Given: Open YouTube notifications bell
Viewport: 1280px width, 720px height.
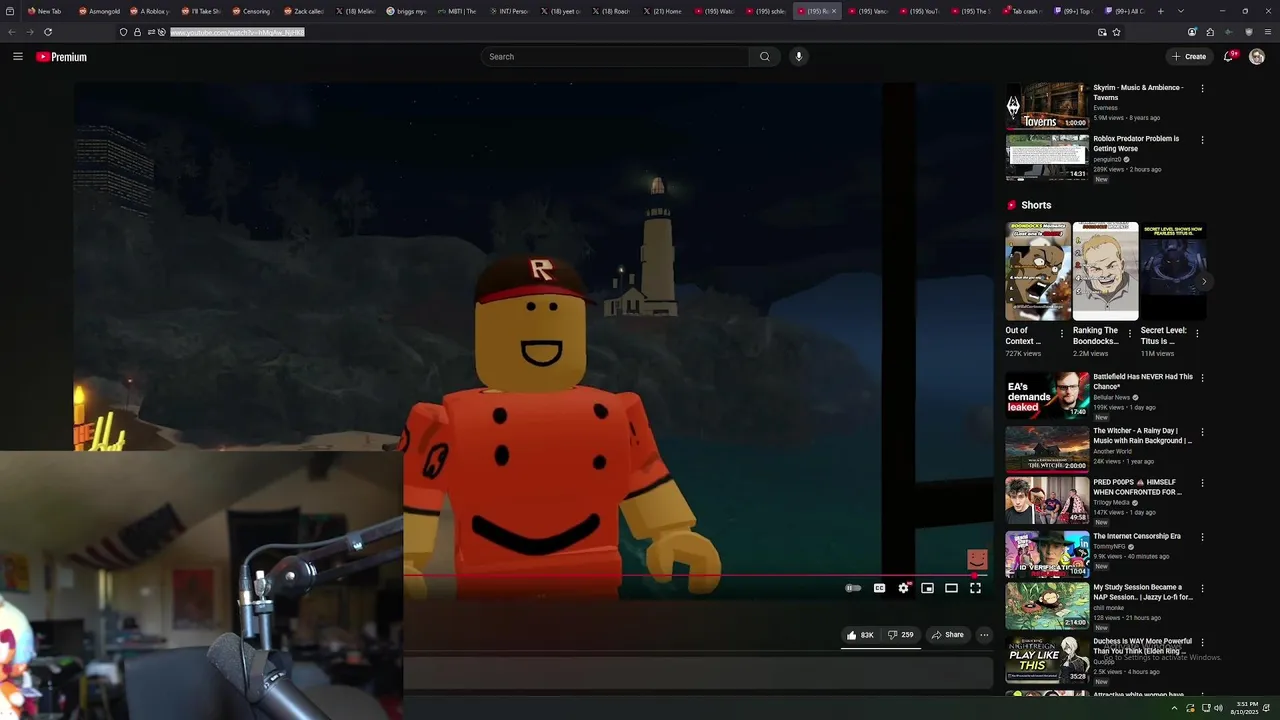Looking at the screenshot, I should click(x=1229, y=57).
